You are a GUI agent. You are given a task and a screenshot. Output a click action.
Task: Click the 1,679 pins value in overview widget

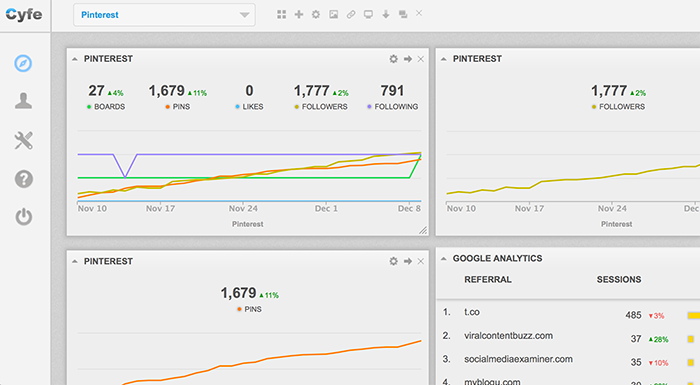pyautogui.click(x=167, y=91)
